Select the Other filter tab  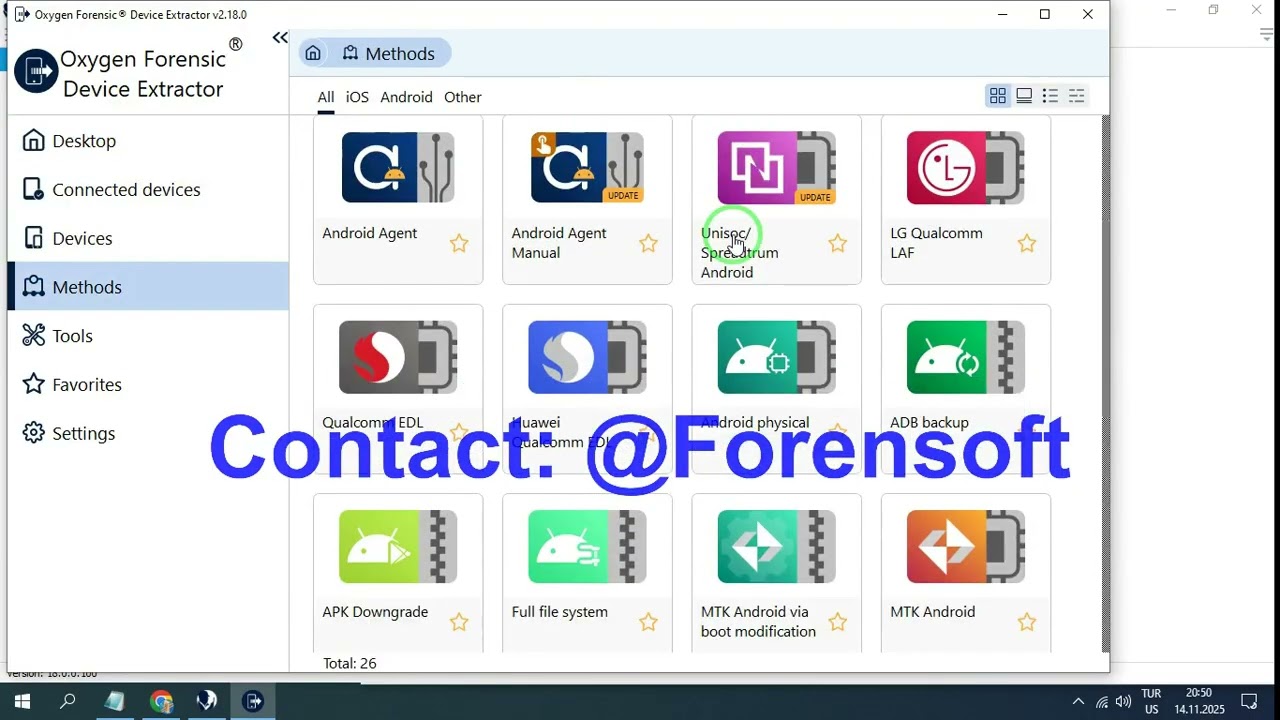point(463,97)
